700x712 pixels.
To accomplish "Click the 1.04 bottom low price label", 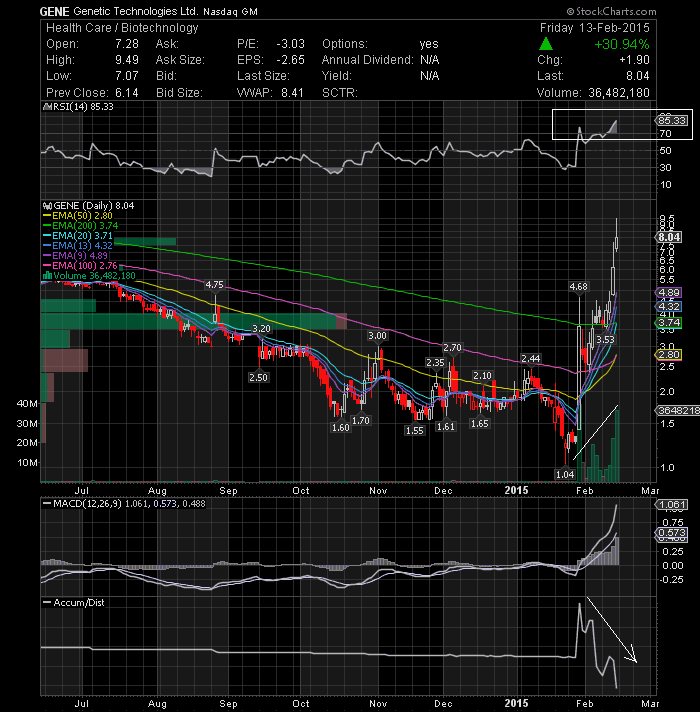I will (x=565, y=475).
